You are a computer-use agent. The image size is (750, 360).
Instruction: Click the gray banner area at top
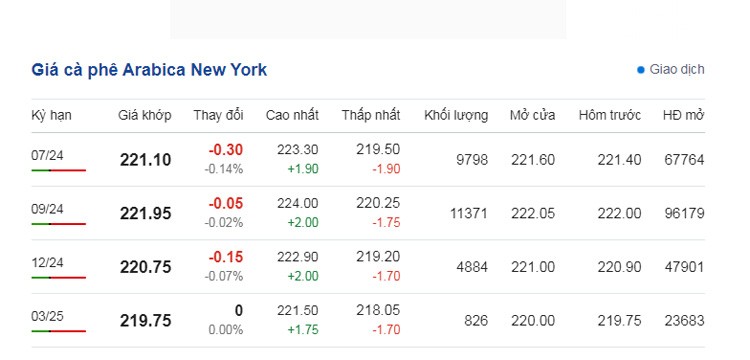pyautogui.click(x=368, y=19)
